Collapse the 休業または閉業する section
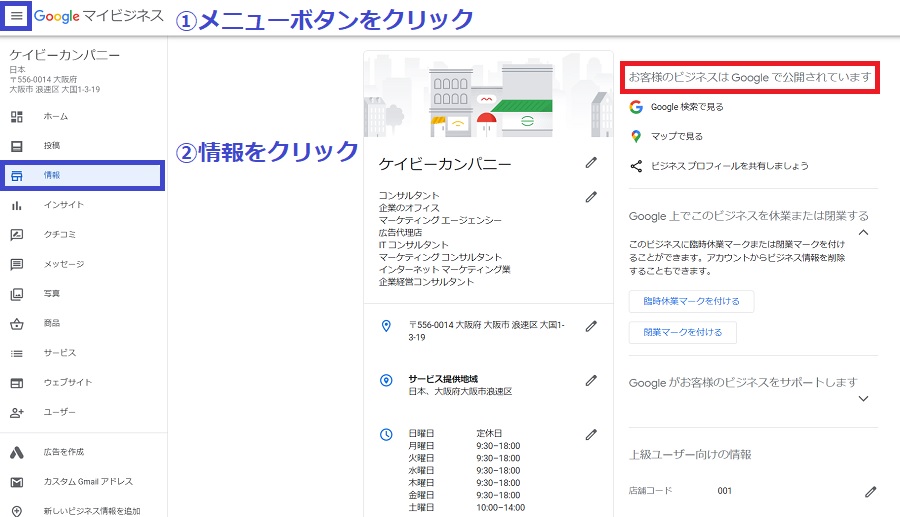 click(x=864, y=232)
